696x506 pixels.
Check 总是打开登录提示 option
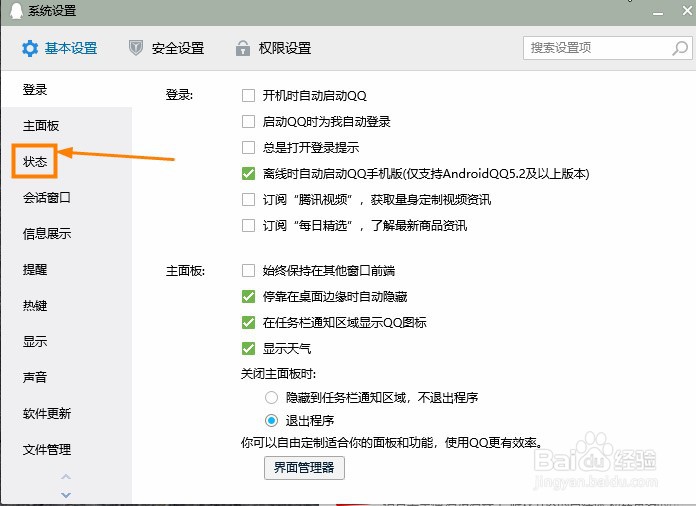tap(248, 147)
